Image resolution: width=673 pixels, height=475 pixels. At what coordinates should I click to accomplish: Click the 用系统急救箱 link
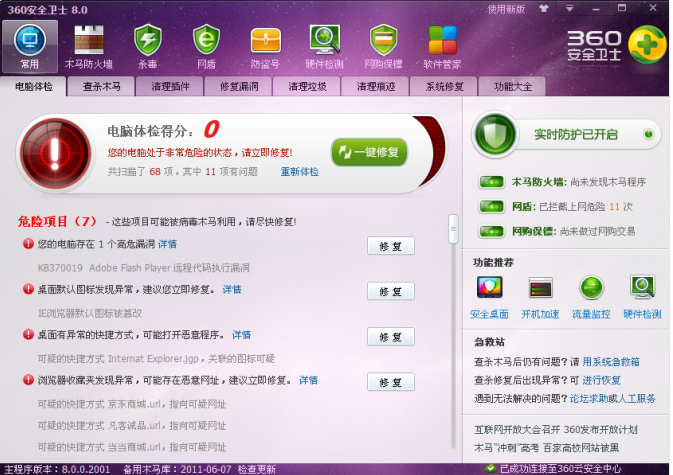pyautogui.click(x=611, y=362)
